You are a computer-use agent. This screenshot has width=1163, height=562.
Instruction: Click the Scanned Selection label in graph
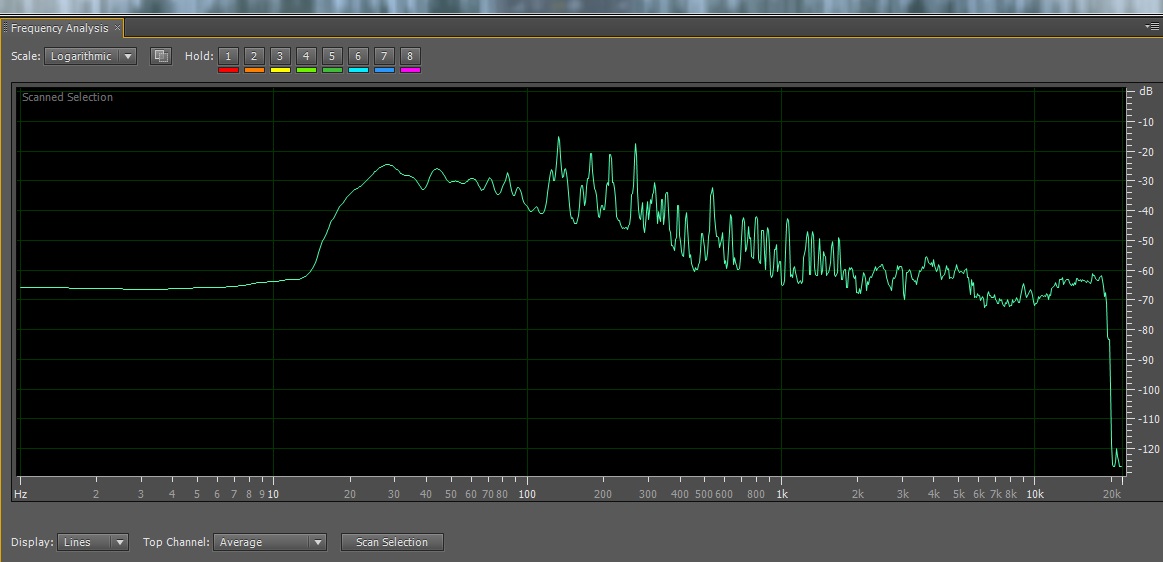pos(67,97)
